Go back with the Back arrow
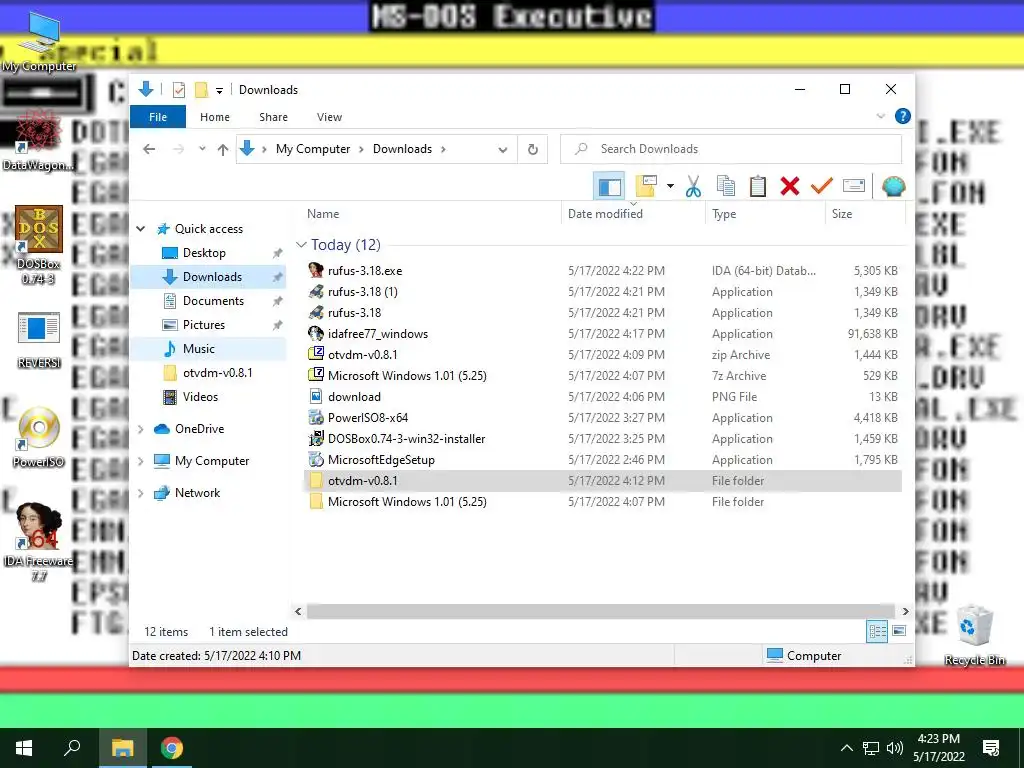 coord(149,150)
